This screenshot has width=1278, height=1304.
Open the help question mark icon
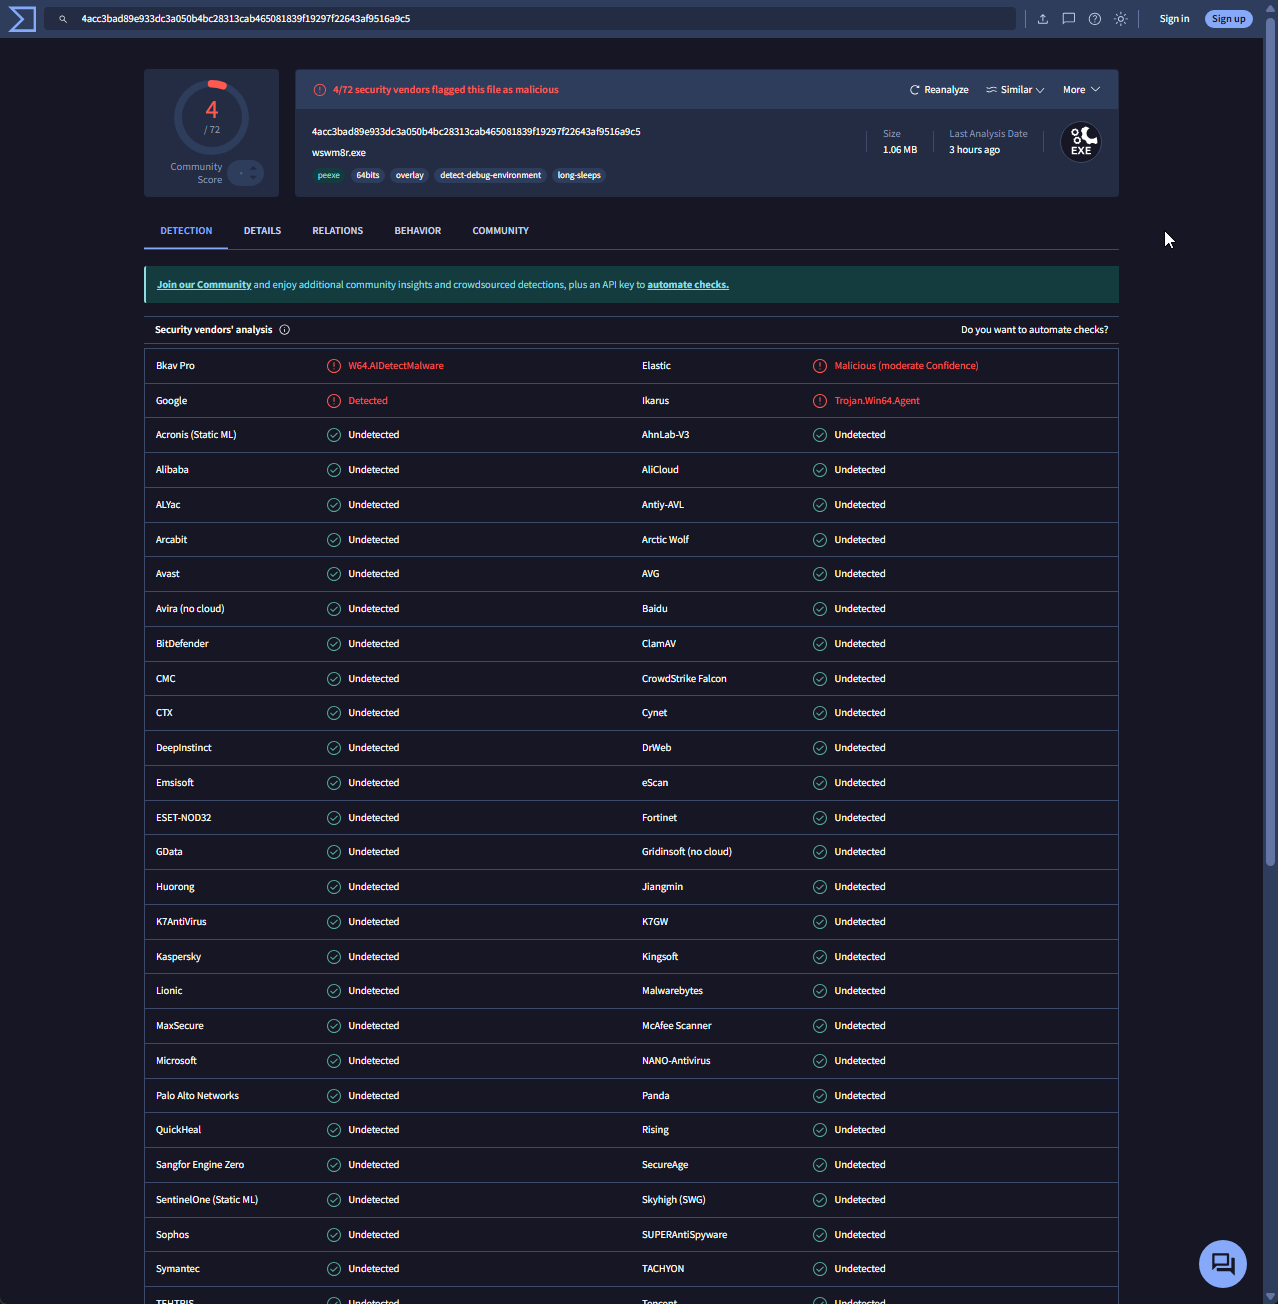[x=1095, y=19]
